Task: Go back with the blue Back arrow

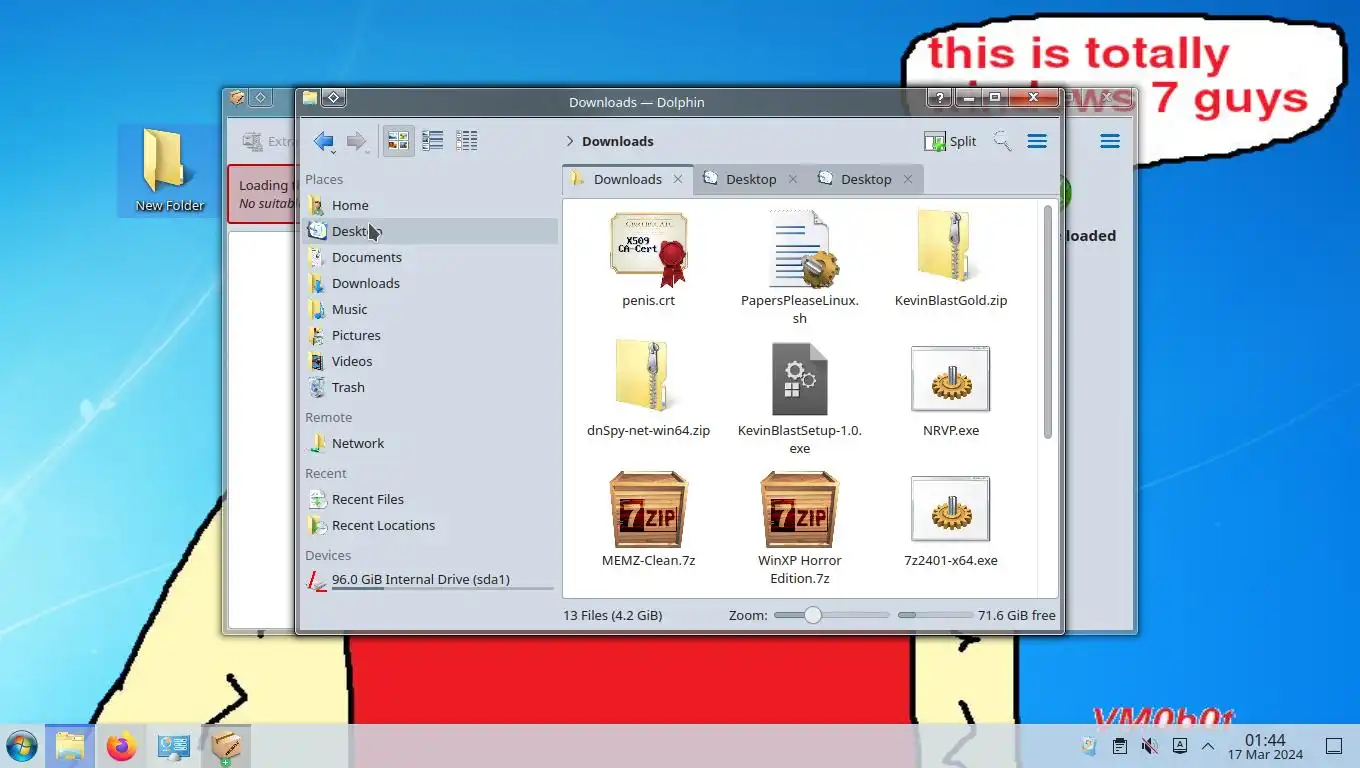Action: (x=323, y=142)
